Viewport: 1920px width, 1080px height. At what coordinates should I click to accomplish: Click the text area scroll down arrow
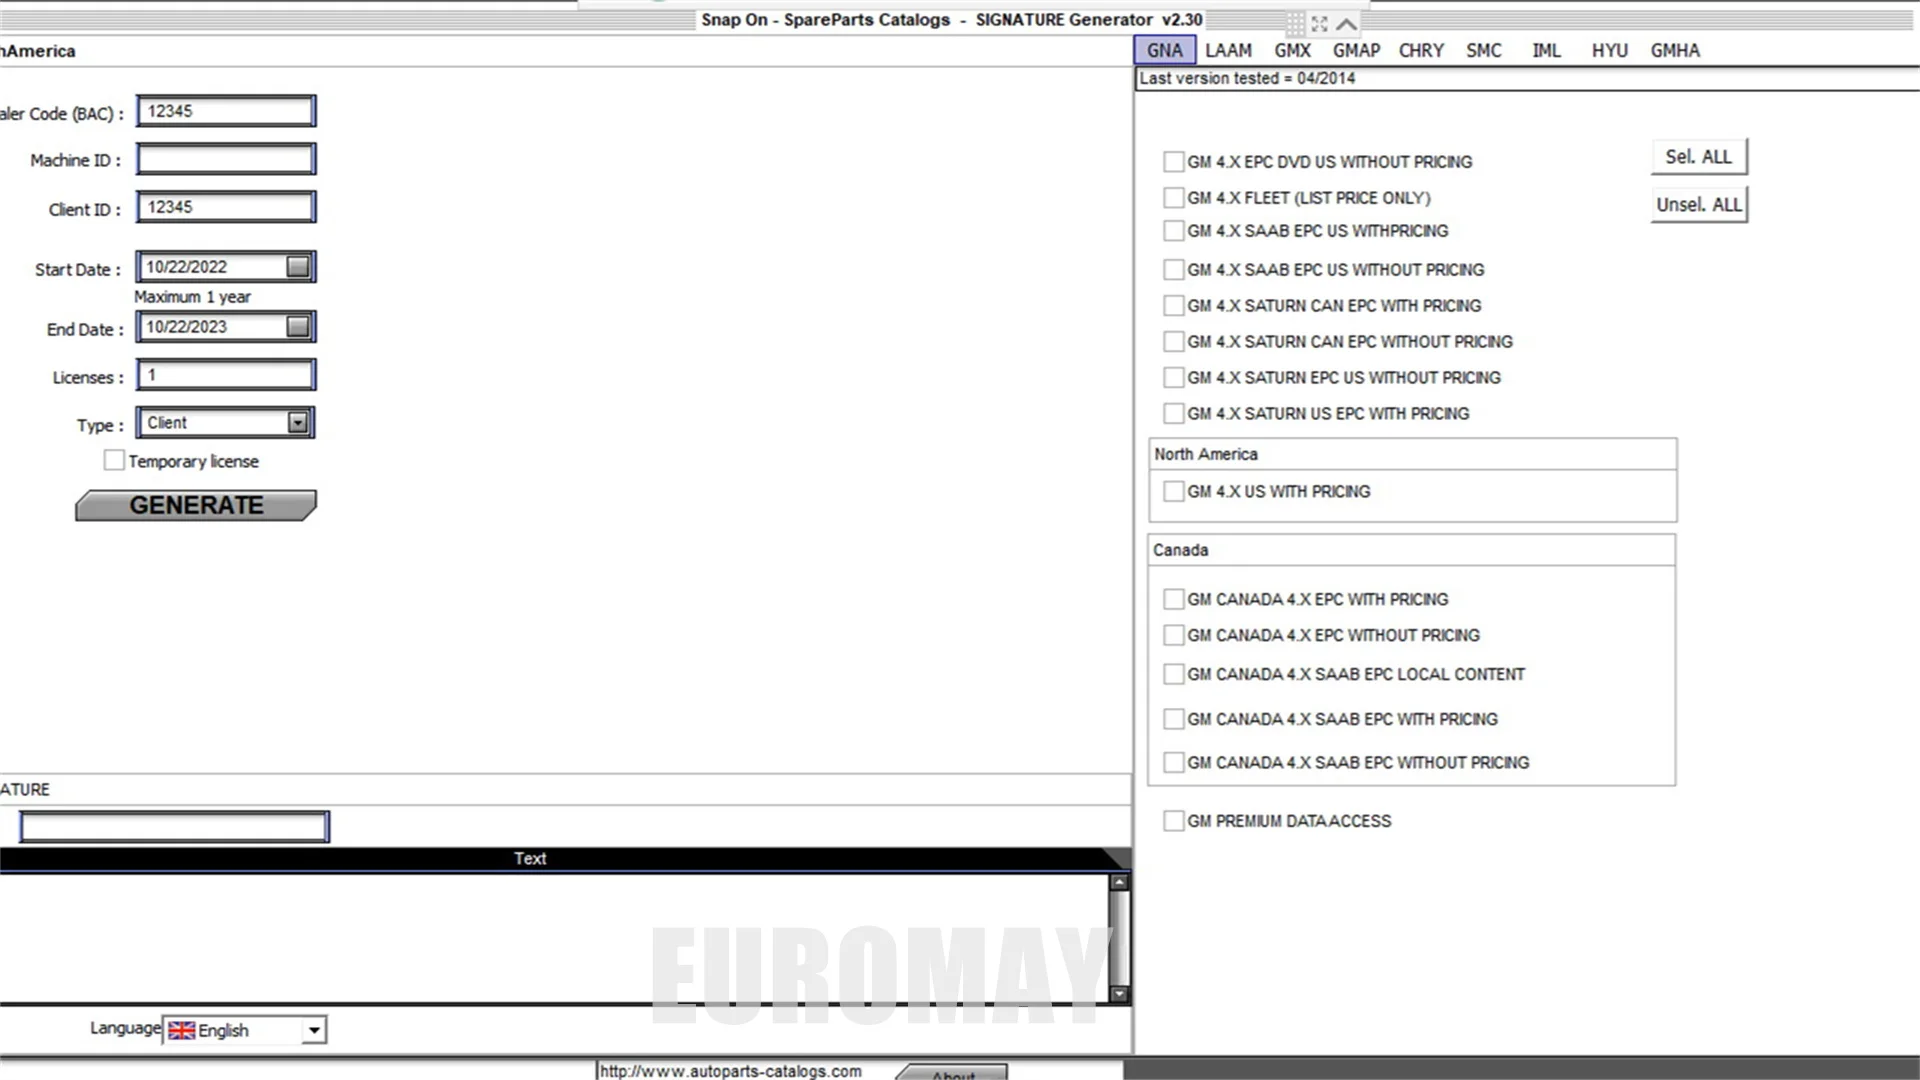point(1120,994)
